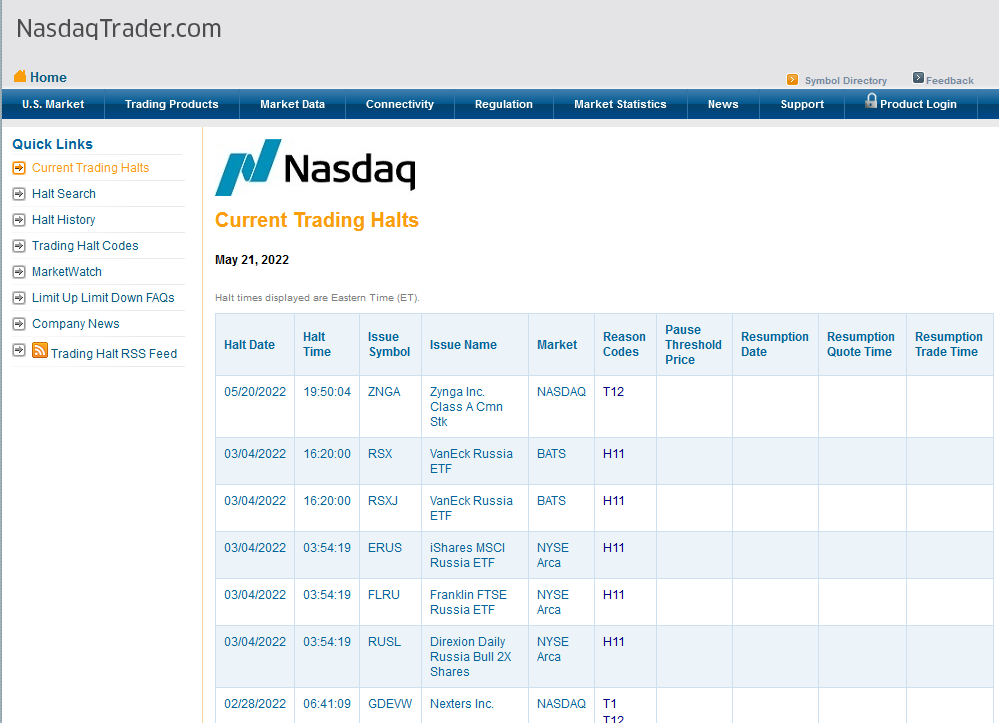
Task: Open Current Trading Halts quick link
Action: tap(91, 168)
